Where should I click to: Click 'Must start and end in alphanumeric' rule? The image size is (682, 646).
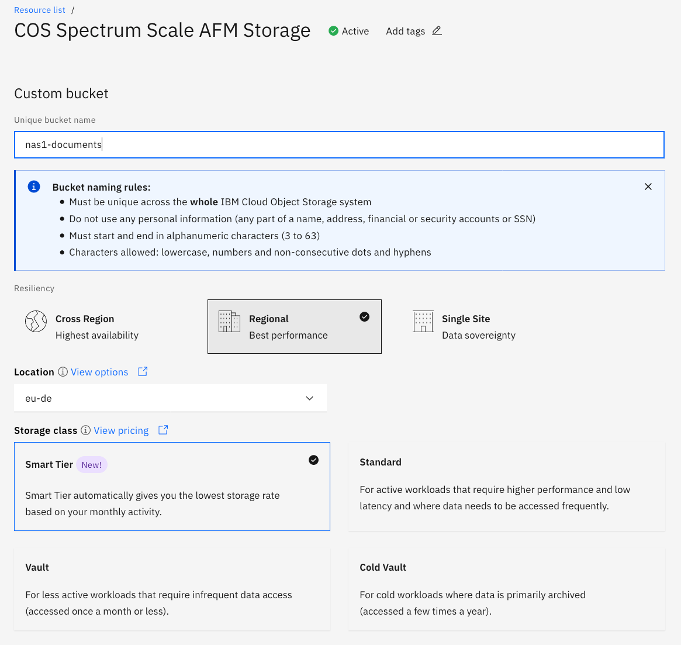click(x=194, y=236)
